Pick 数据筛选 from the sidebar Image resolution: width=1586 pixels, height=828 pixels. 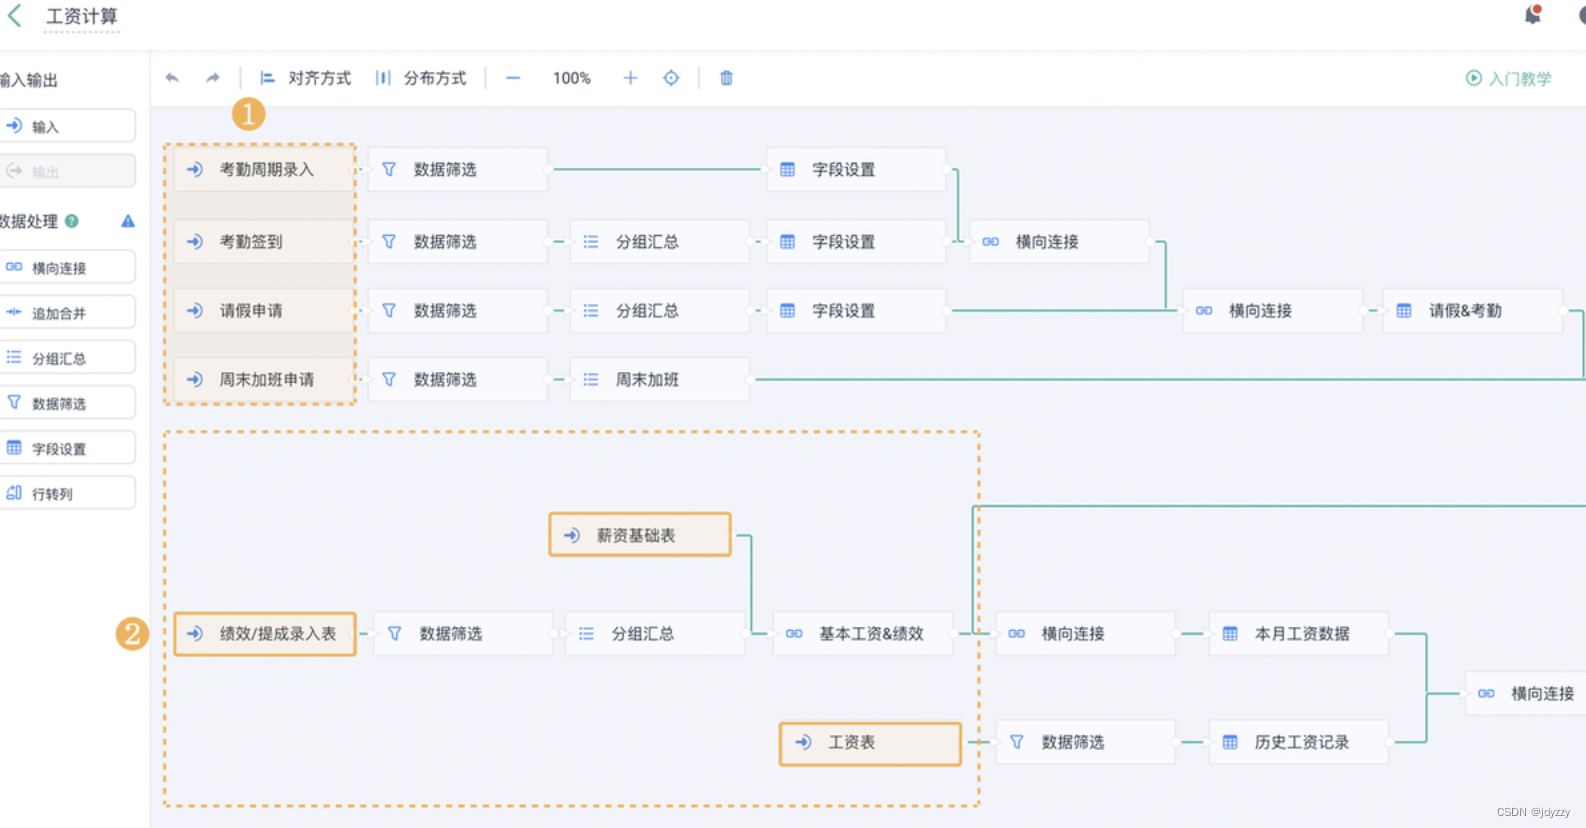66,403
